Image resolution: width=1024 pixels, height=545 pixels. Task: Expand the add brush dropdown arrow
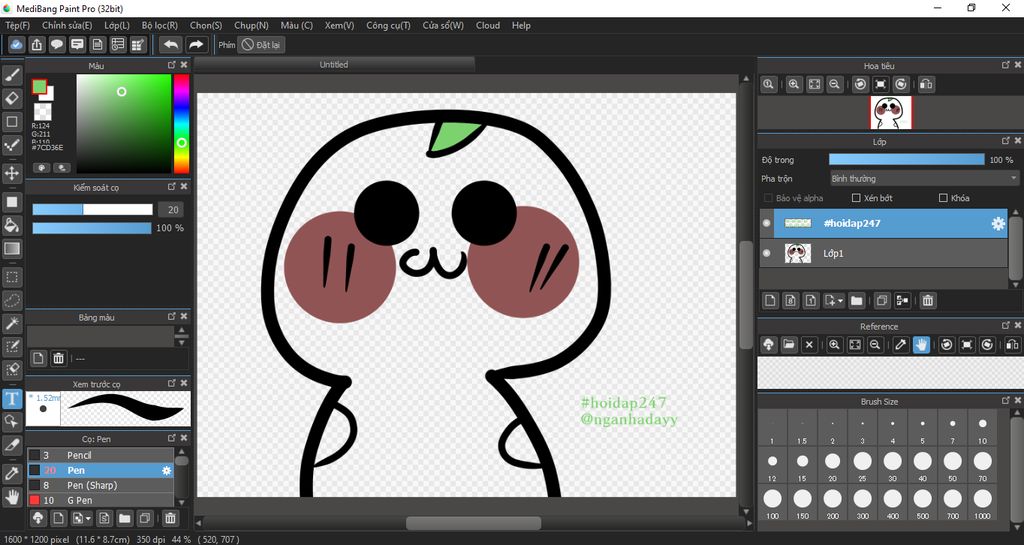(x=88, y=519)
